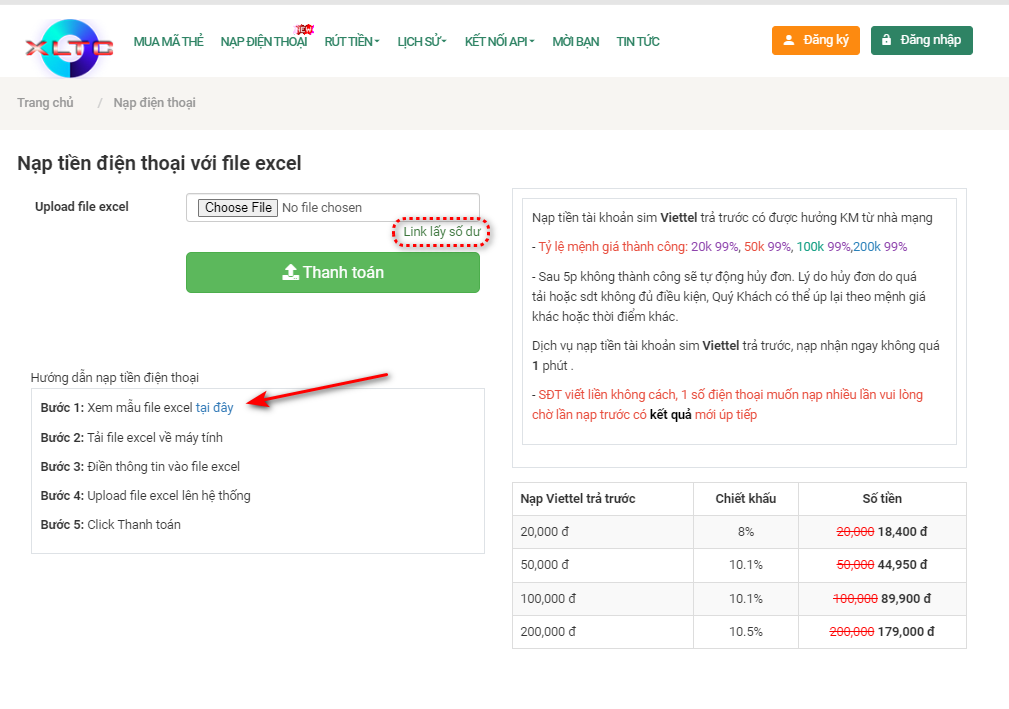Open the TIN TỨC menu item
The width and height of the screenshot is (1009, 709).
[638, 42]
